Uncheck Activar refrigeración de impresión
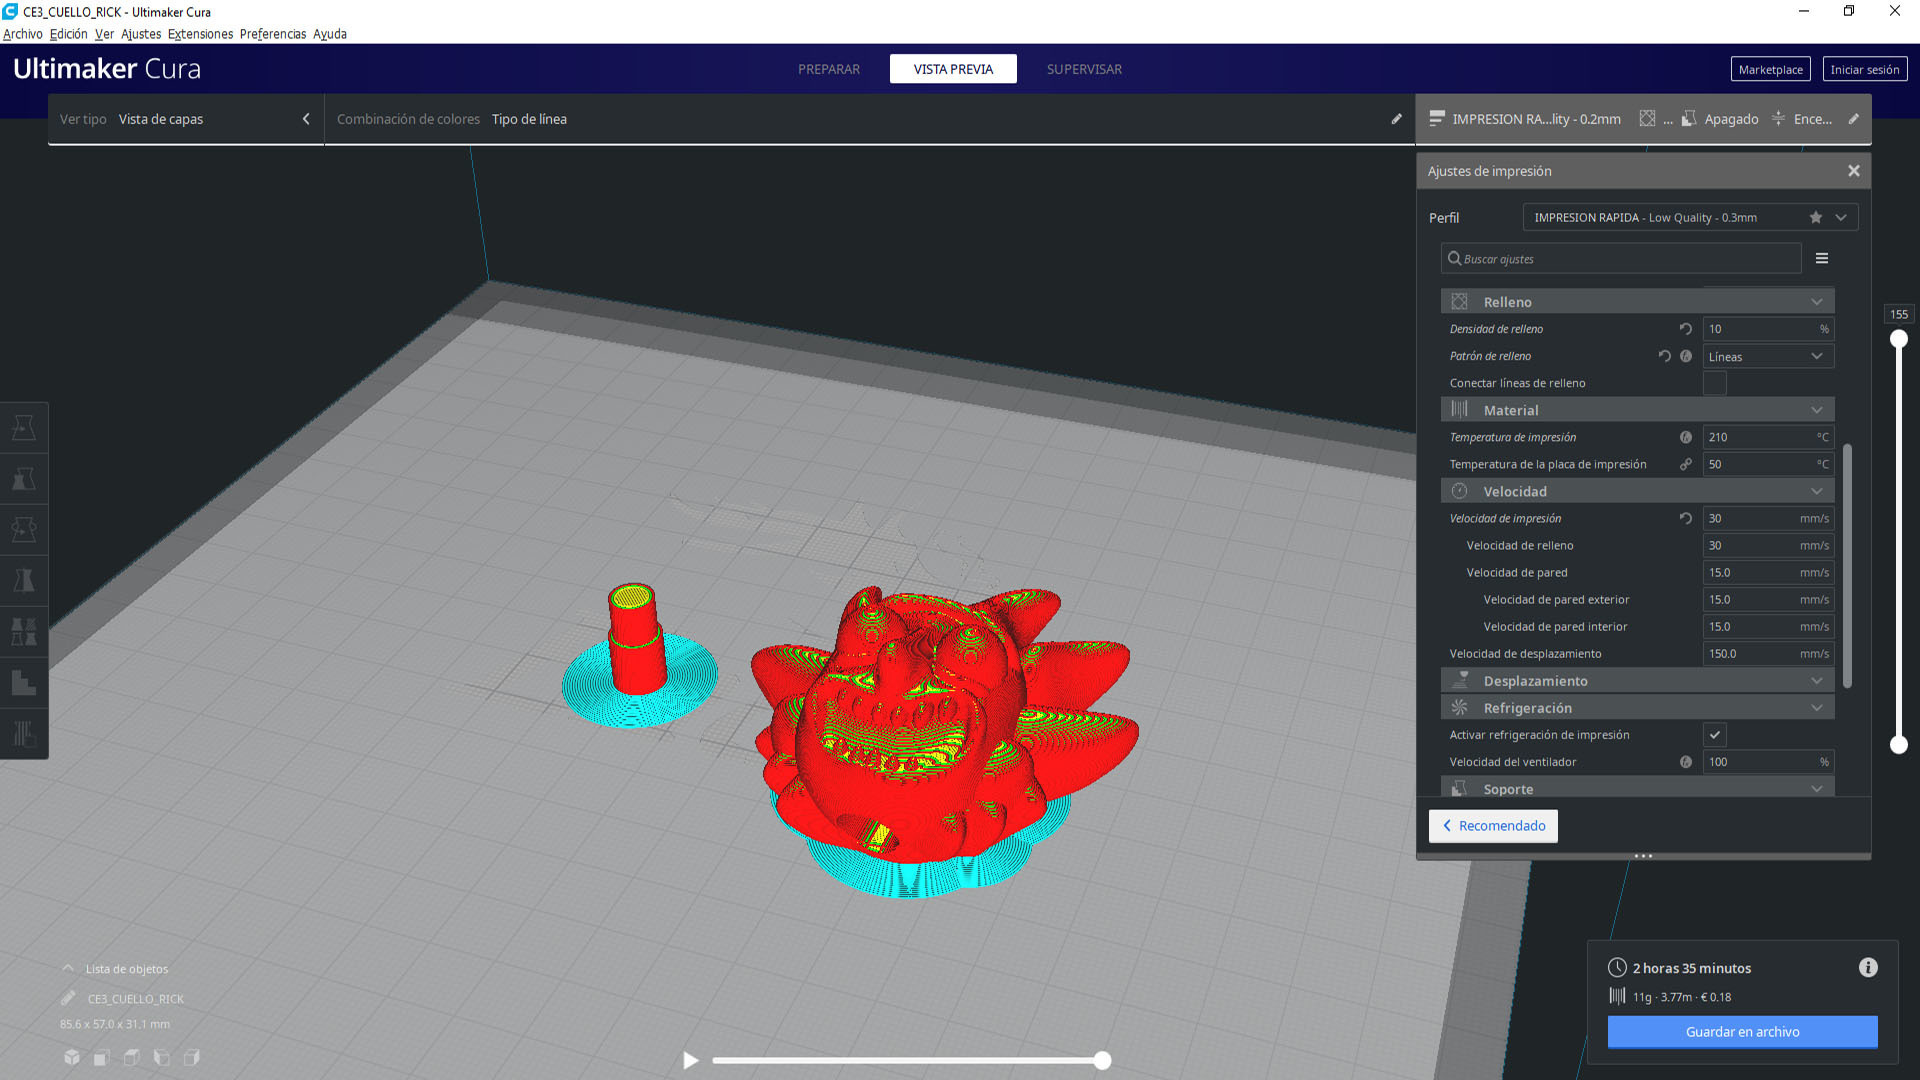Viewport: 1920px width, 1080px height. 1714,735
